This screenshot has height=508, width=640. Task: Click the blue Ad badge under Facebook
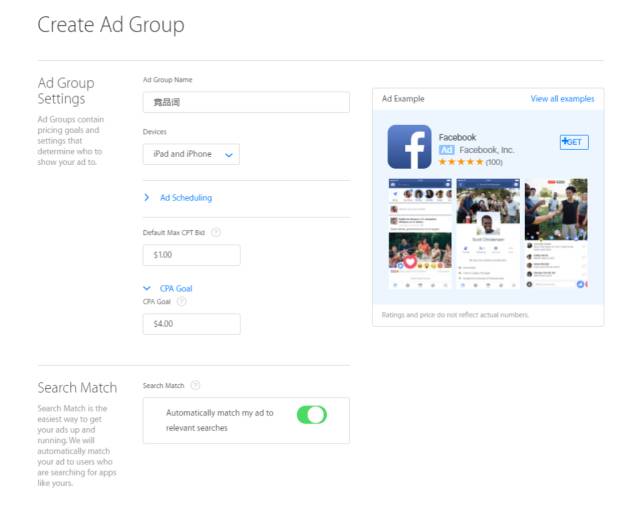tap(447, 150)
